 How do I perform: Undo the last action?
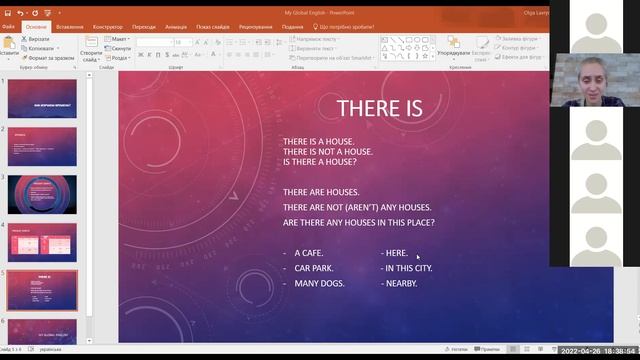[19, 13]
